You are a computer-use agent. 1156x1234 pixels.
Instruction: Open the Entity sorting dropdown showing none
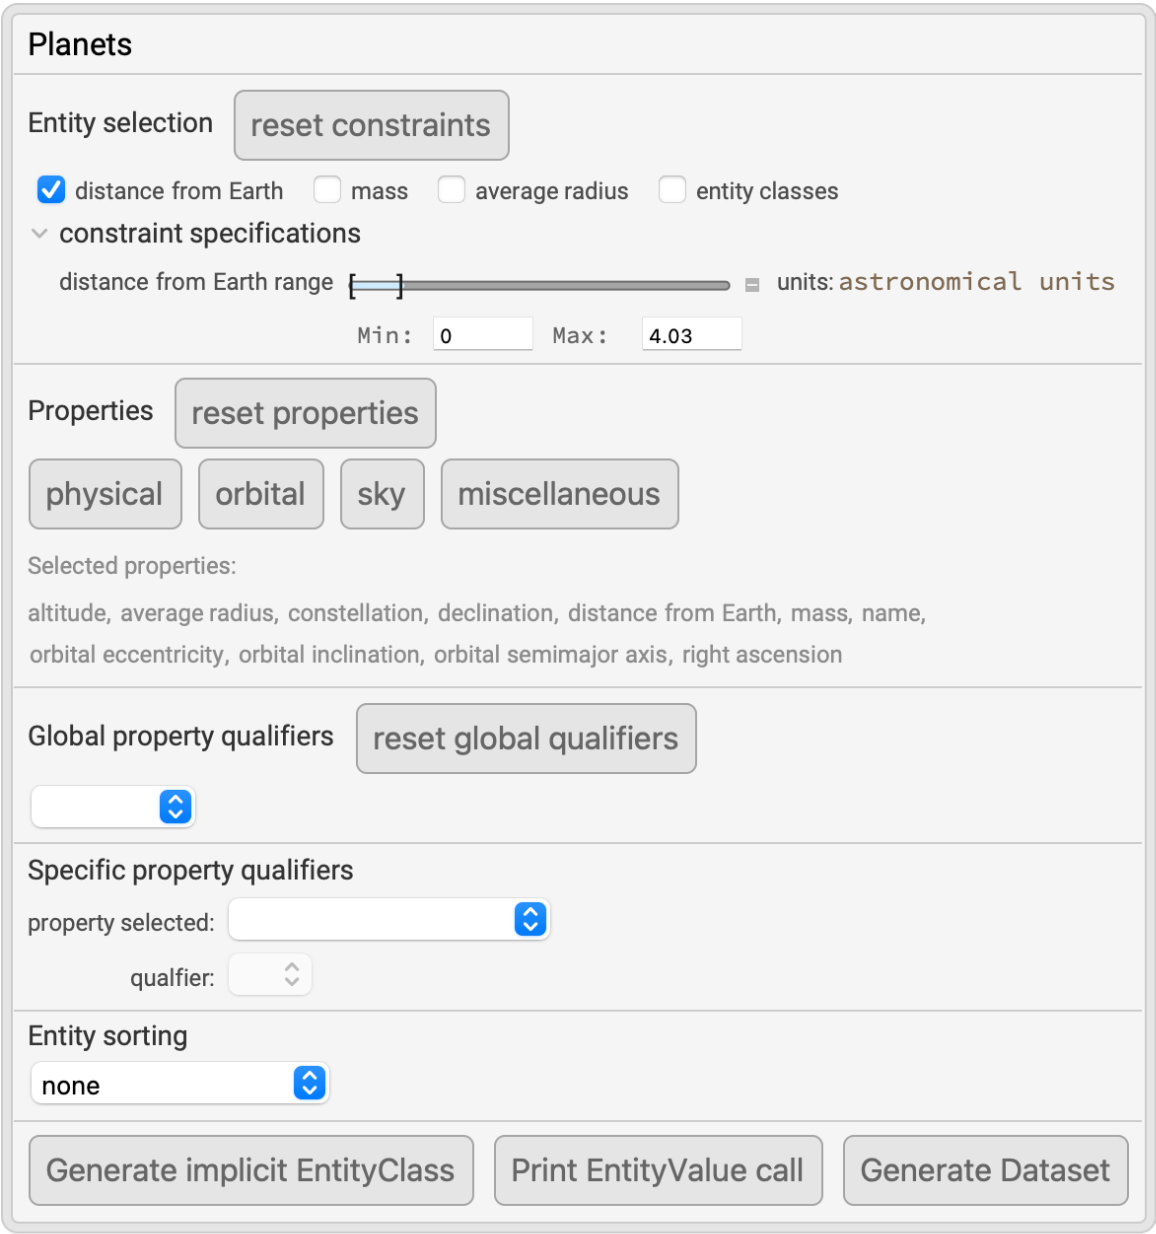[x=180, y=1083]
